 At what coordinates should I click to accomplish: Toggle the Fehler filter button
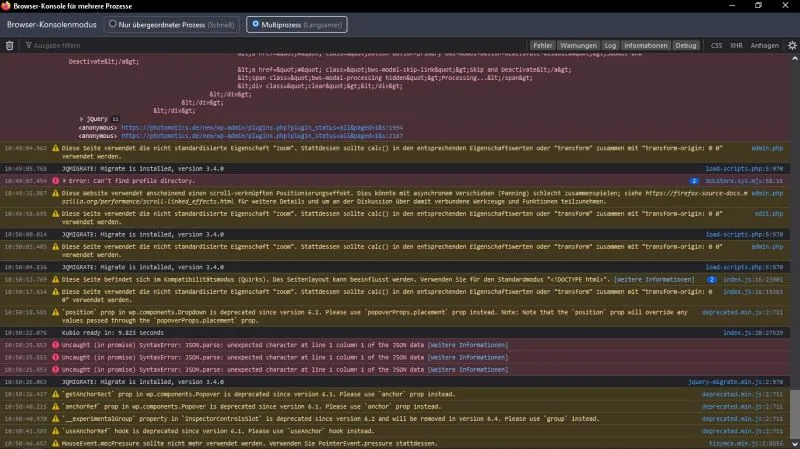click(542, 45)
